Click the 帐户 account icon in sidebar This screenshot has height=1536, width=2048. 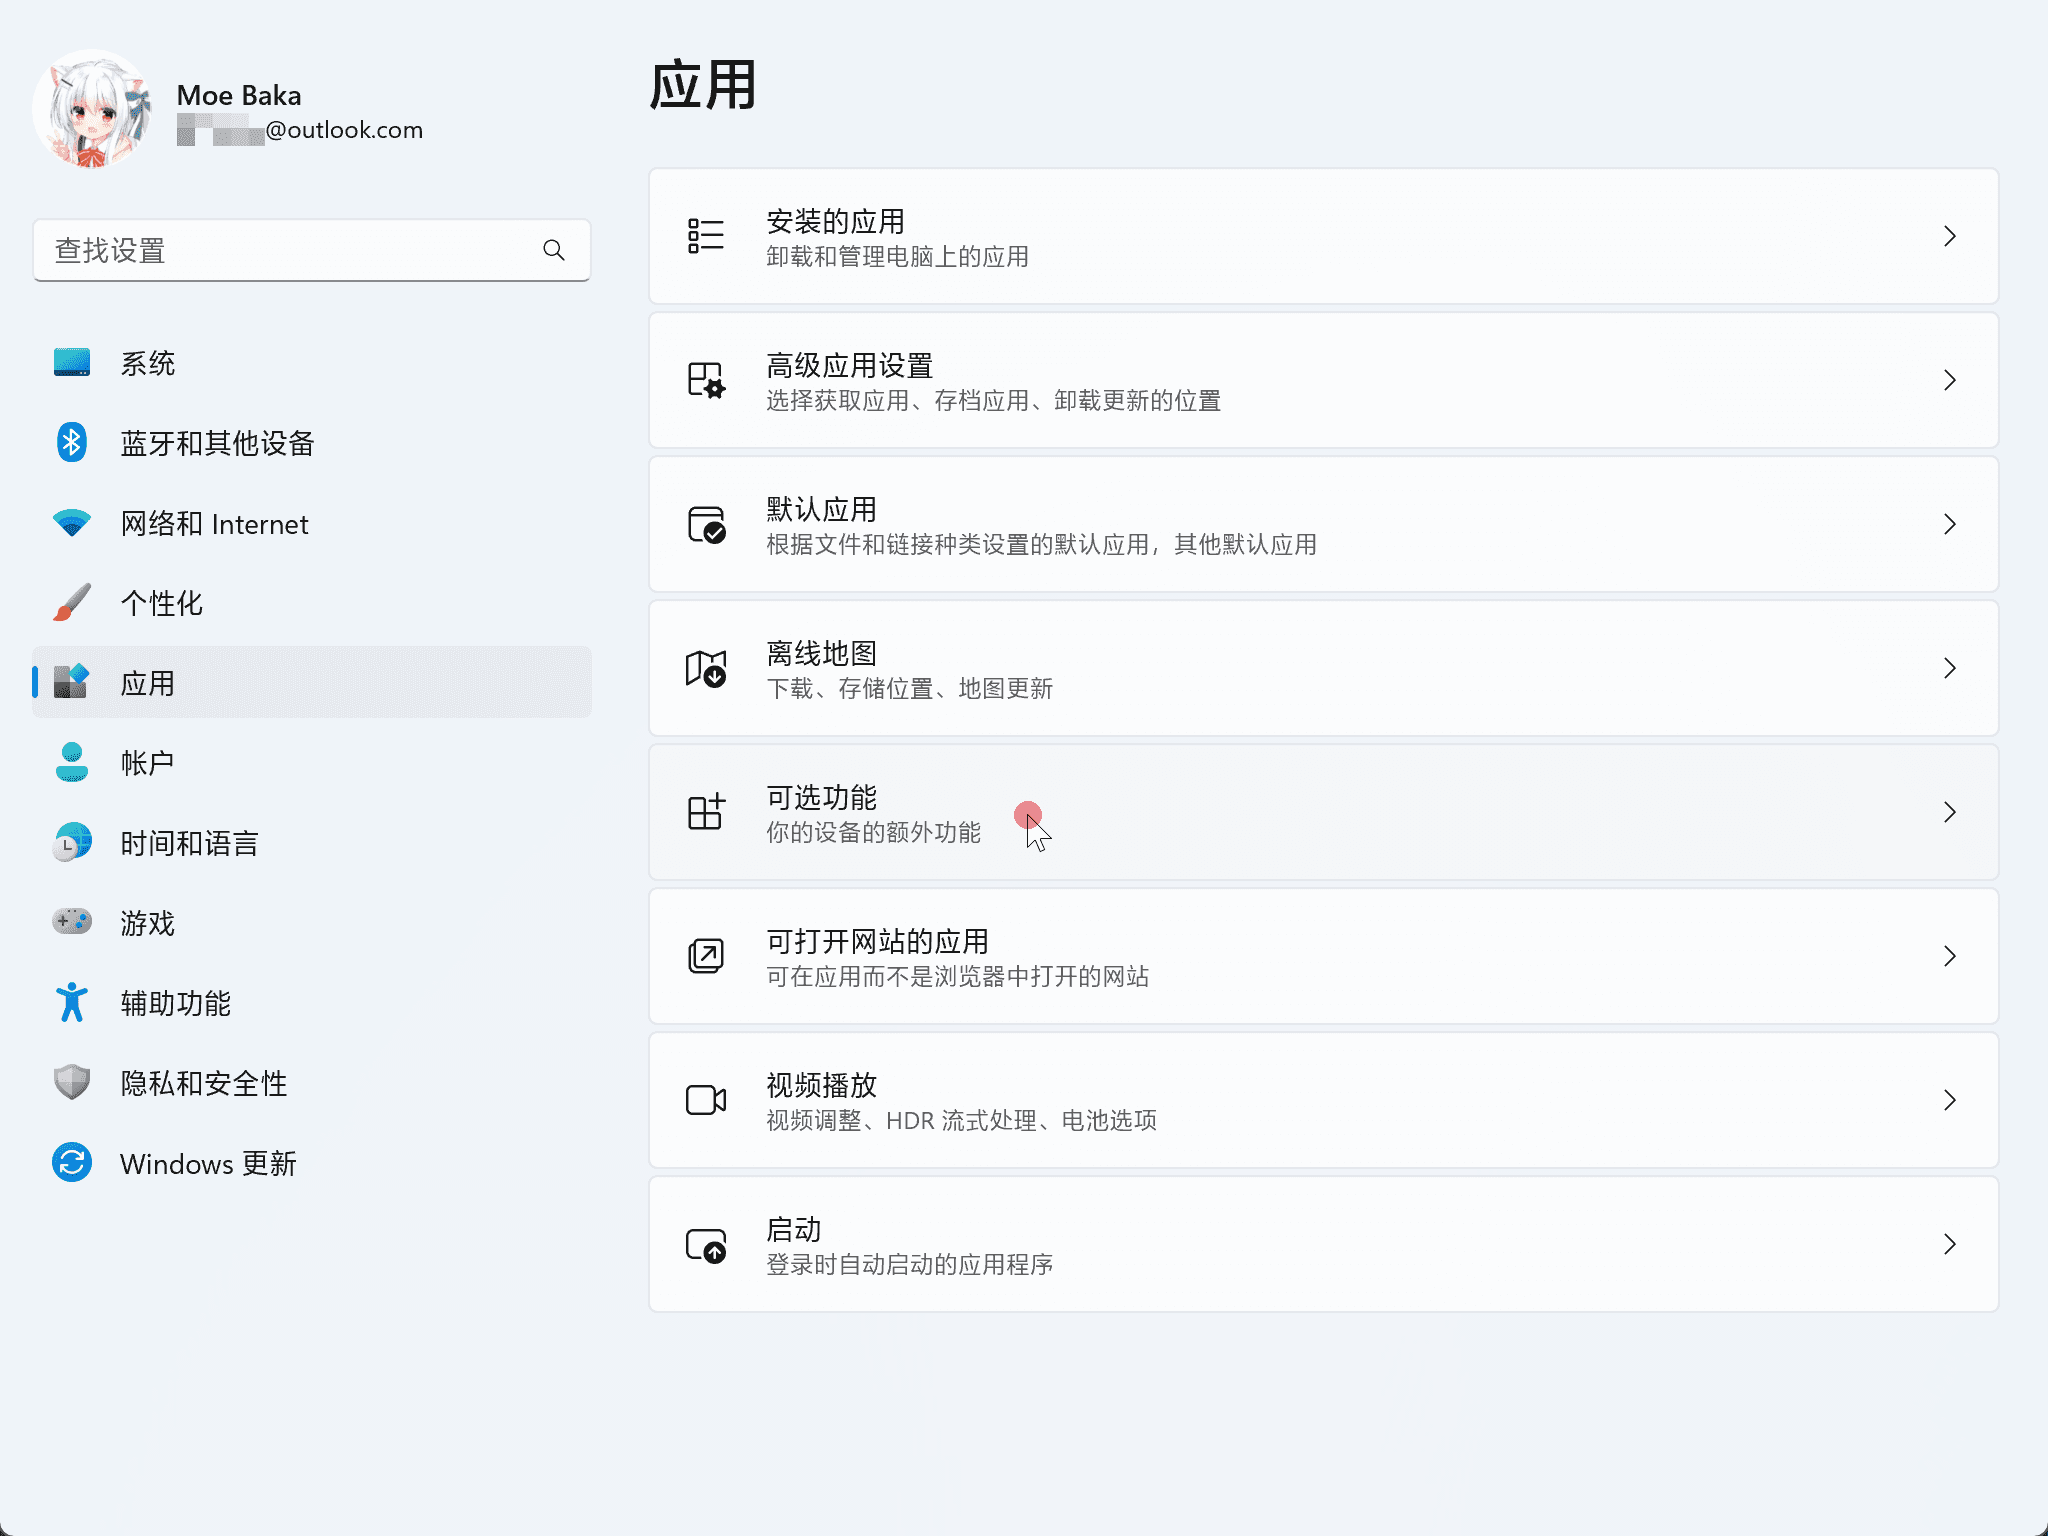point(71,763)
